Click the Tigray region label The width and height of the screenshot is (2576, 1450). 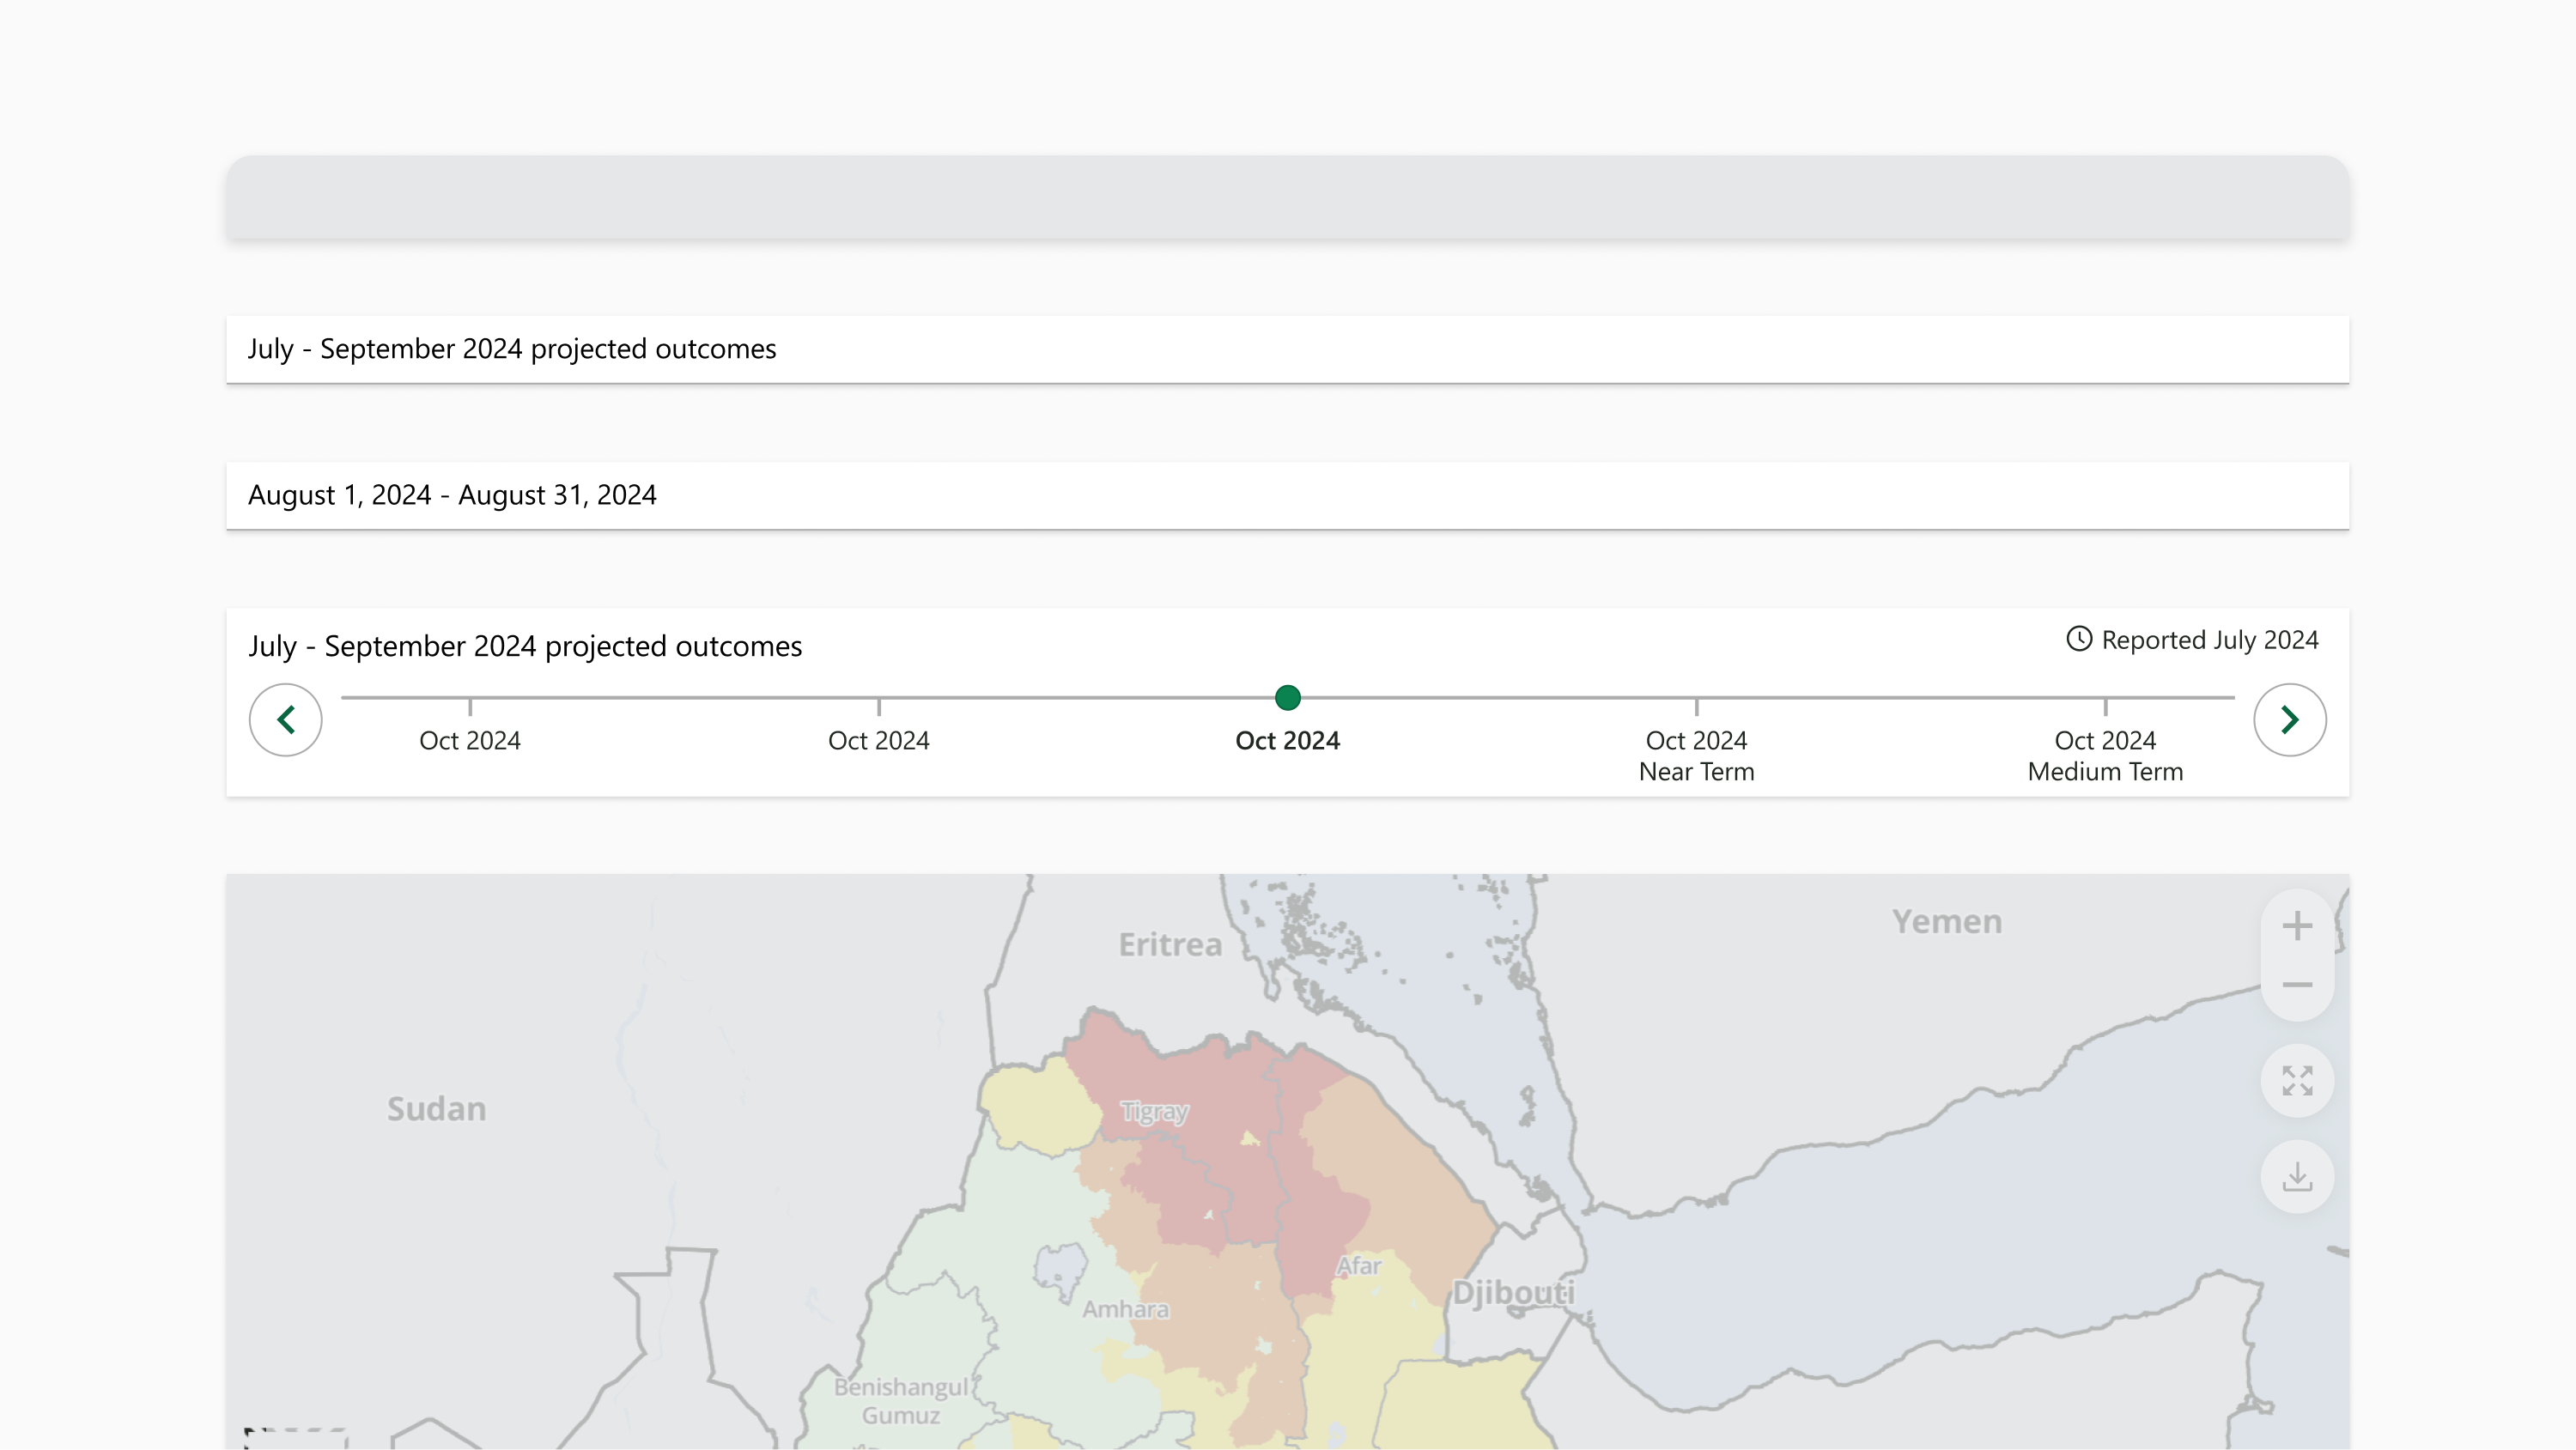1154,1111
